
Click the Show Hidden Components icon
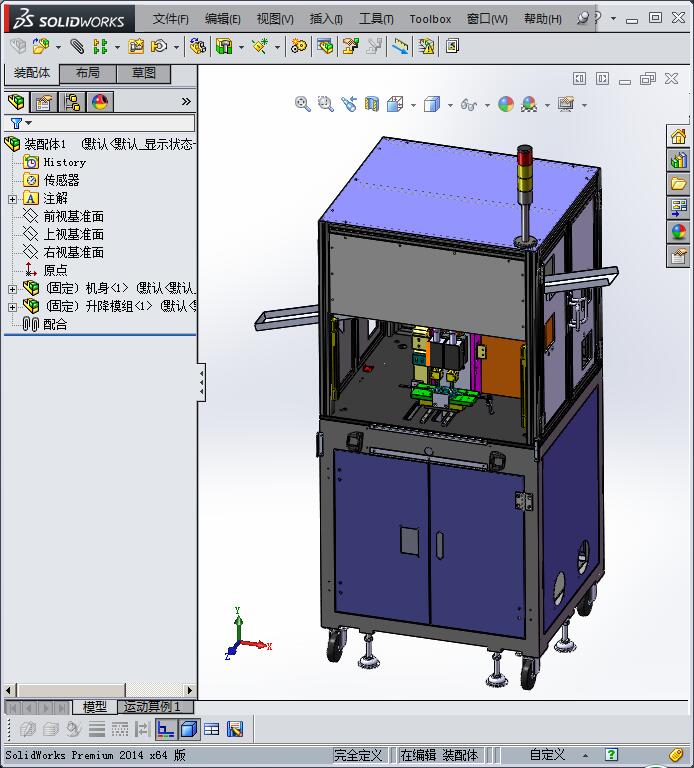[x=197, y=47]
